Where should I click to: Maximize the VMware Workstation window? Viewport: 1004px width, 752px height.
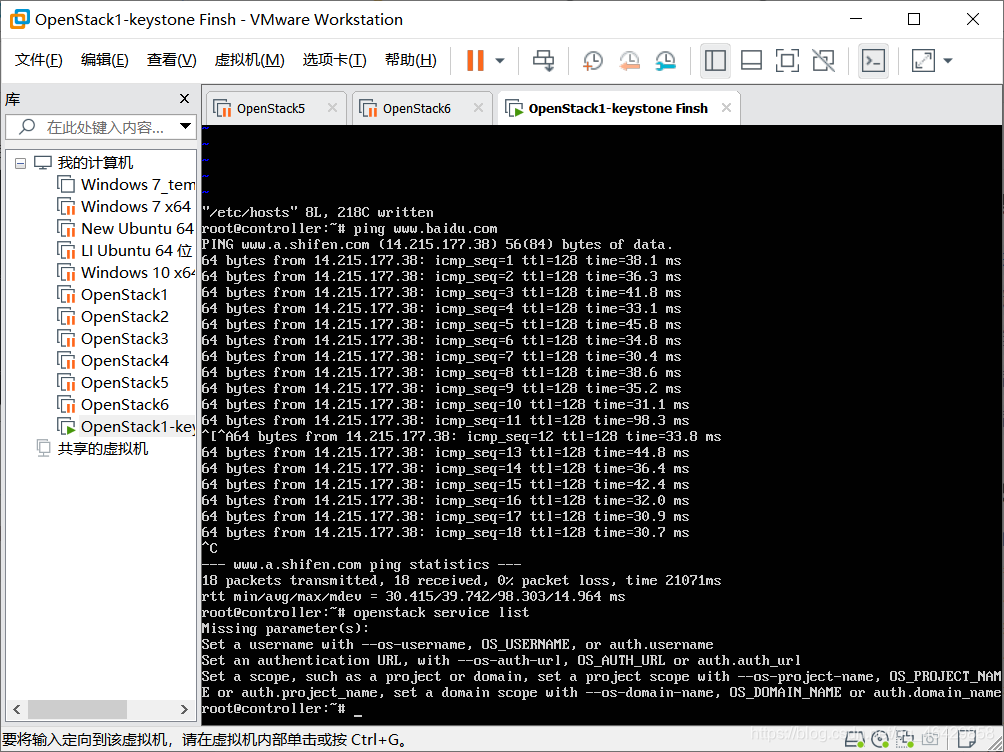pos(914,19)
